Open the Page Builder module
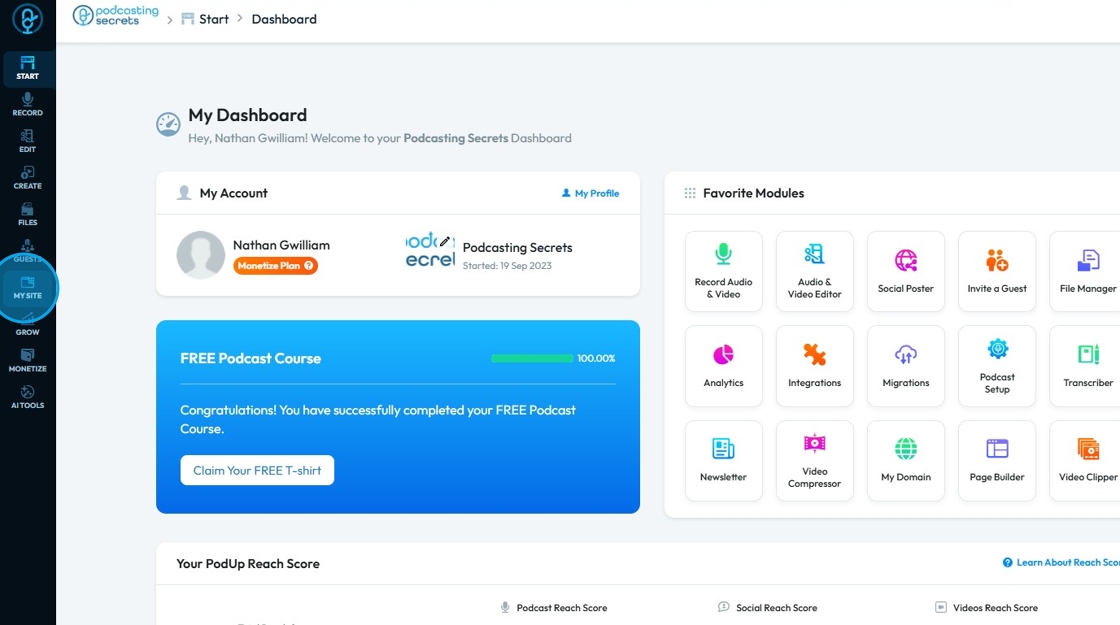 pyautogui.click(x=997, y=460)
